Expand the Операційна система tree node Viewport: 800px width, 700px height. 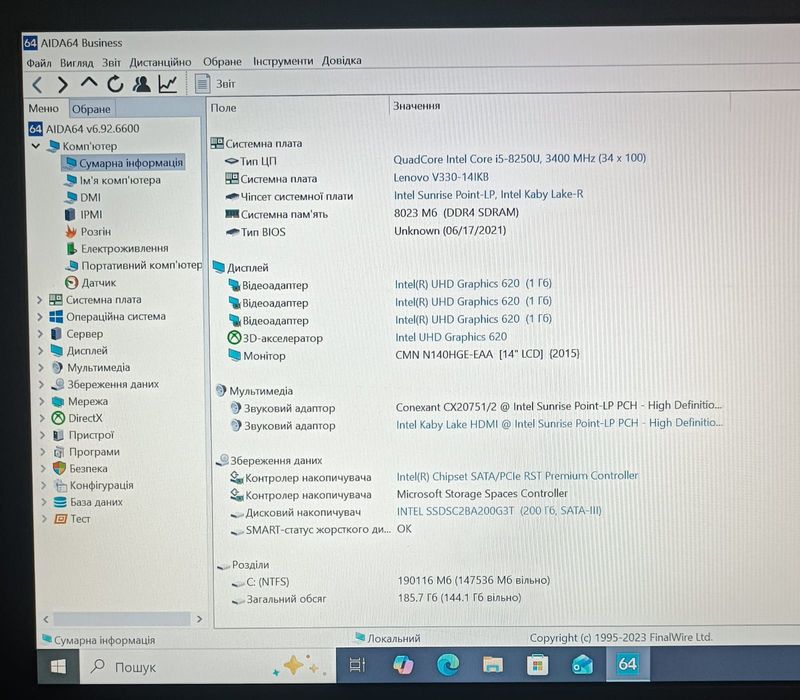[x=40, y=317]
